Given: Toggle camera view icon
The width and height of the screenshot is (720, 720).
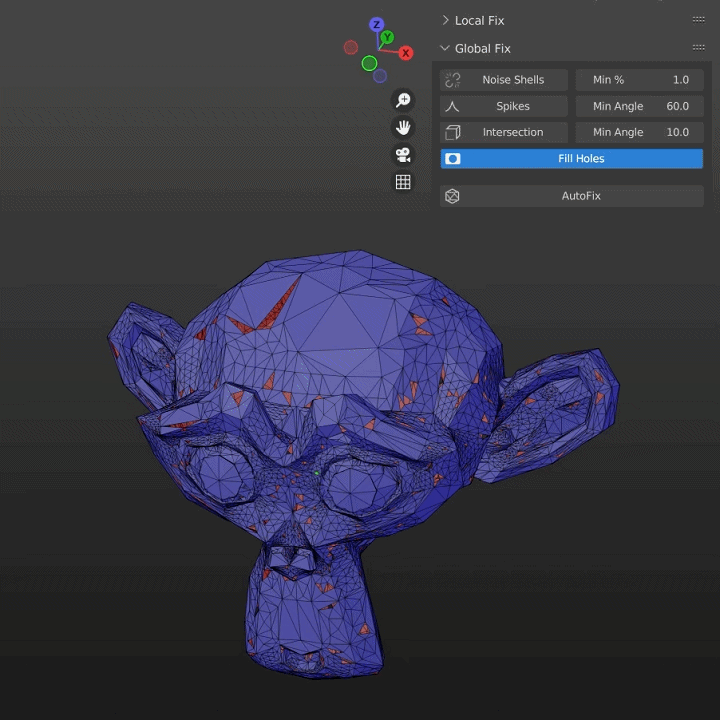Looking at the screenshot, I should [403, 155].
